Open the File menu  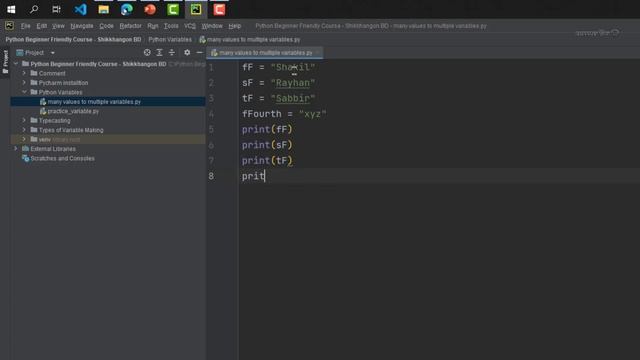click(x=25, y=26)
